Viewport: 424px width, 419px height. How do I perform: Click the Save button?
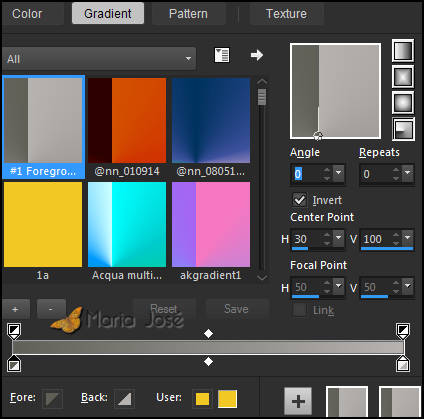(x=236, y=309)
